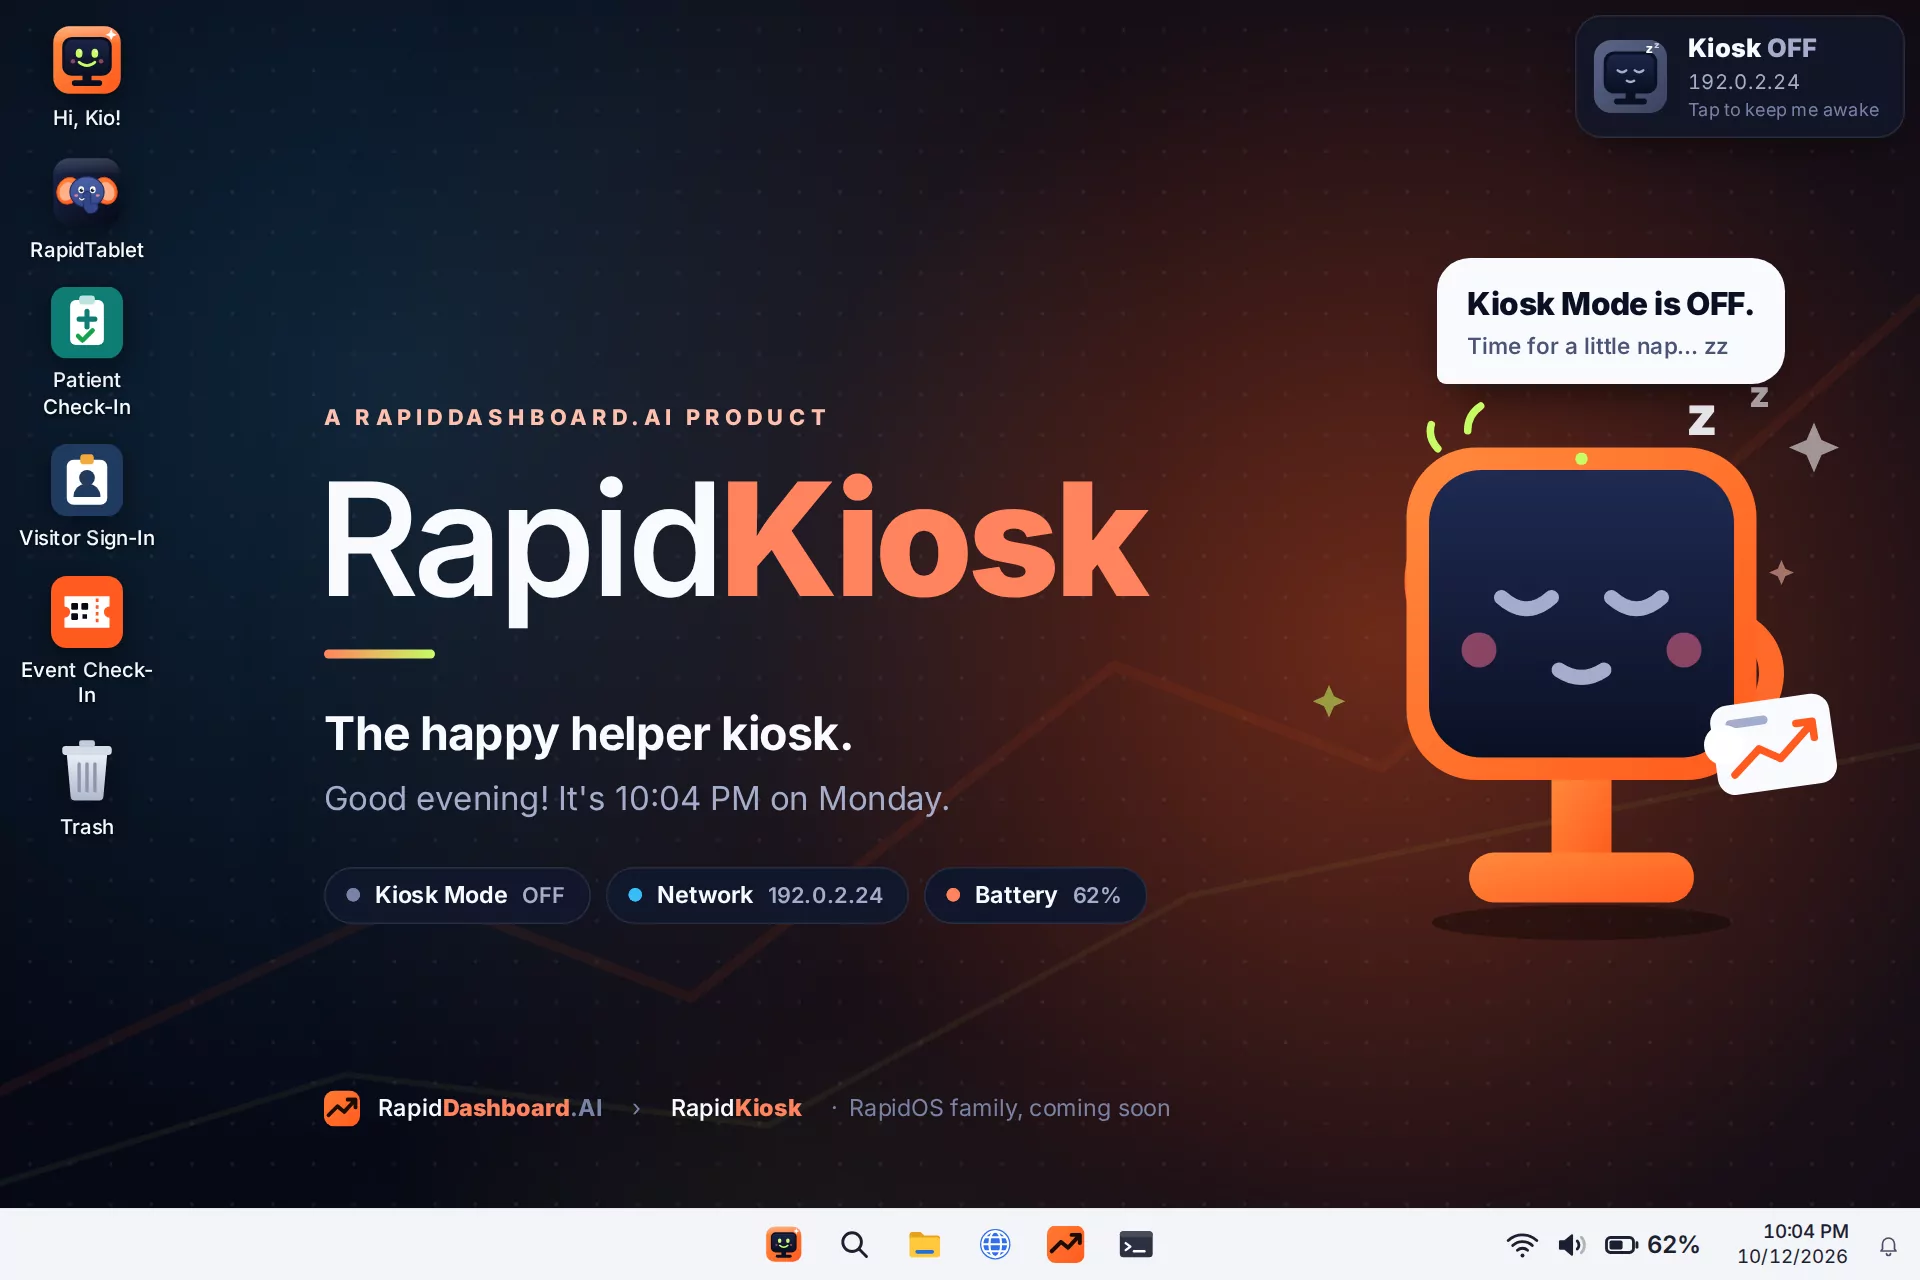Launch the web browser globe in taskbar
The width and height of the screenshot is (1920, 1280).
(x=995, y=1245)
